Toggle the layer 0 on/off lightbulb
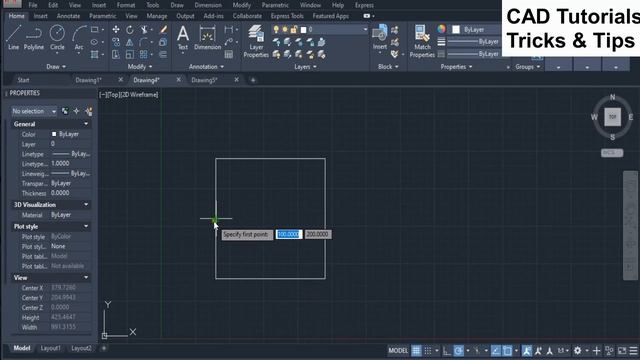Viewport: 640px width, 360px height. [x=276, y=29]
